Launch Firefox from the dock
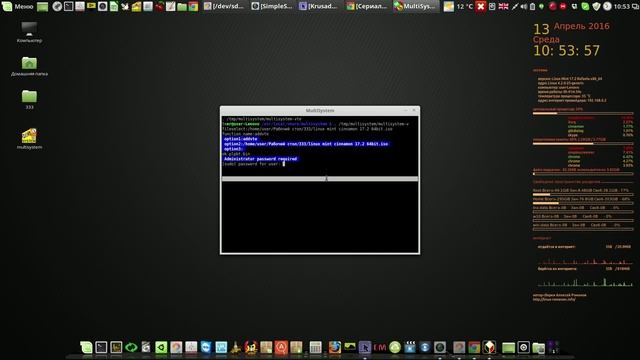The image size is (640, 360). 335,347
